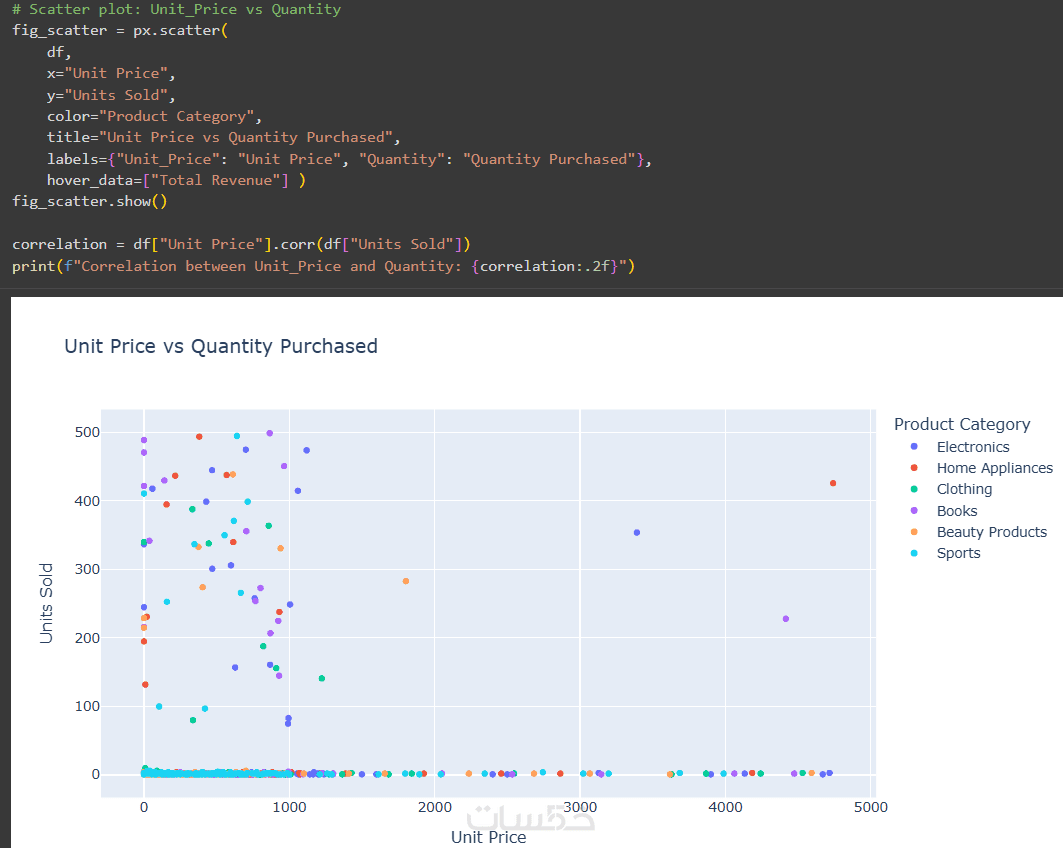
Task: Click the isolated purple point near 4400 price
Action: (786, 619)
